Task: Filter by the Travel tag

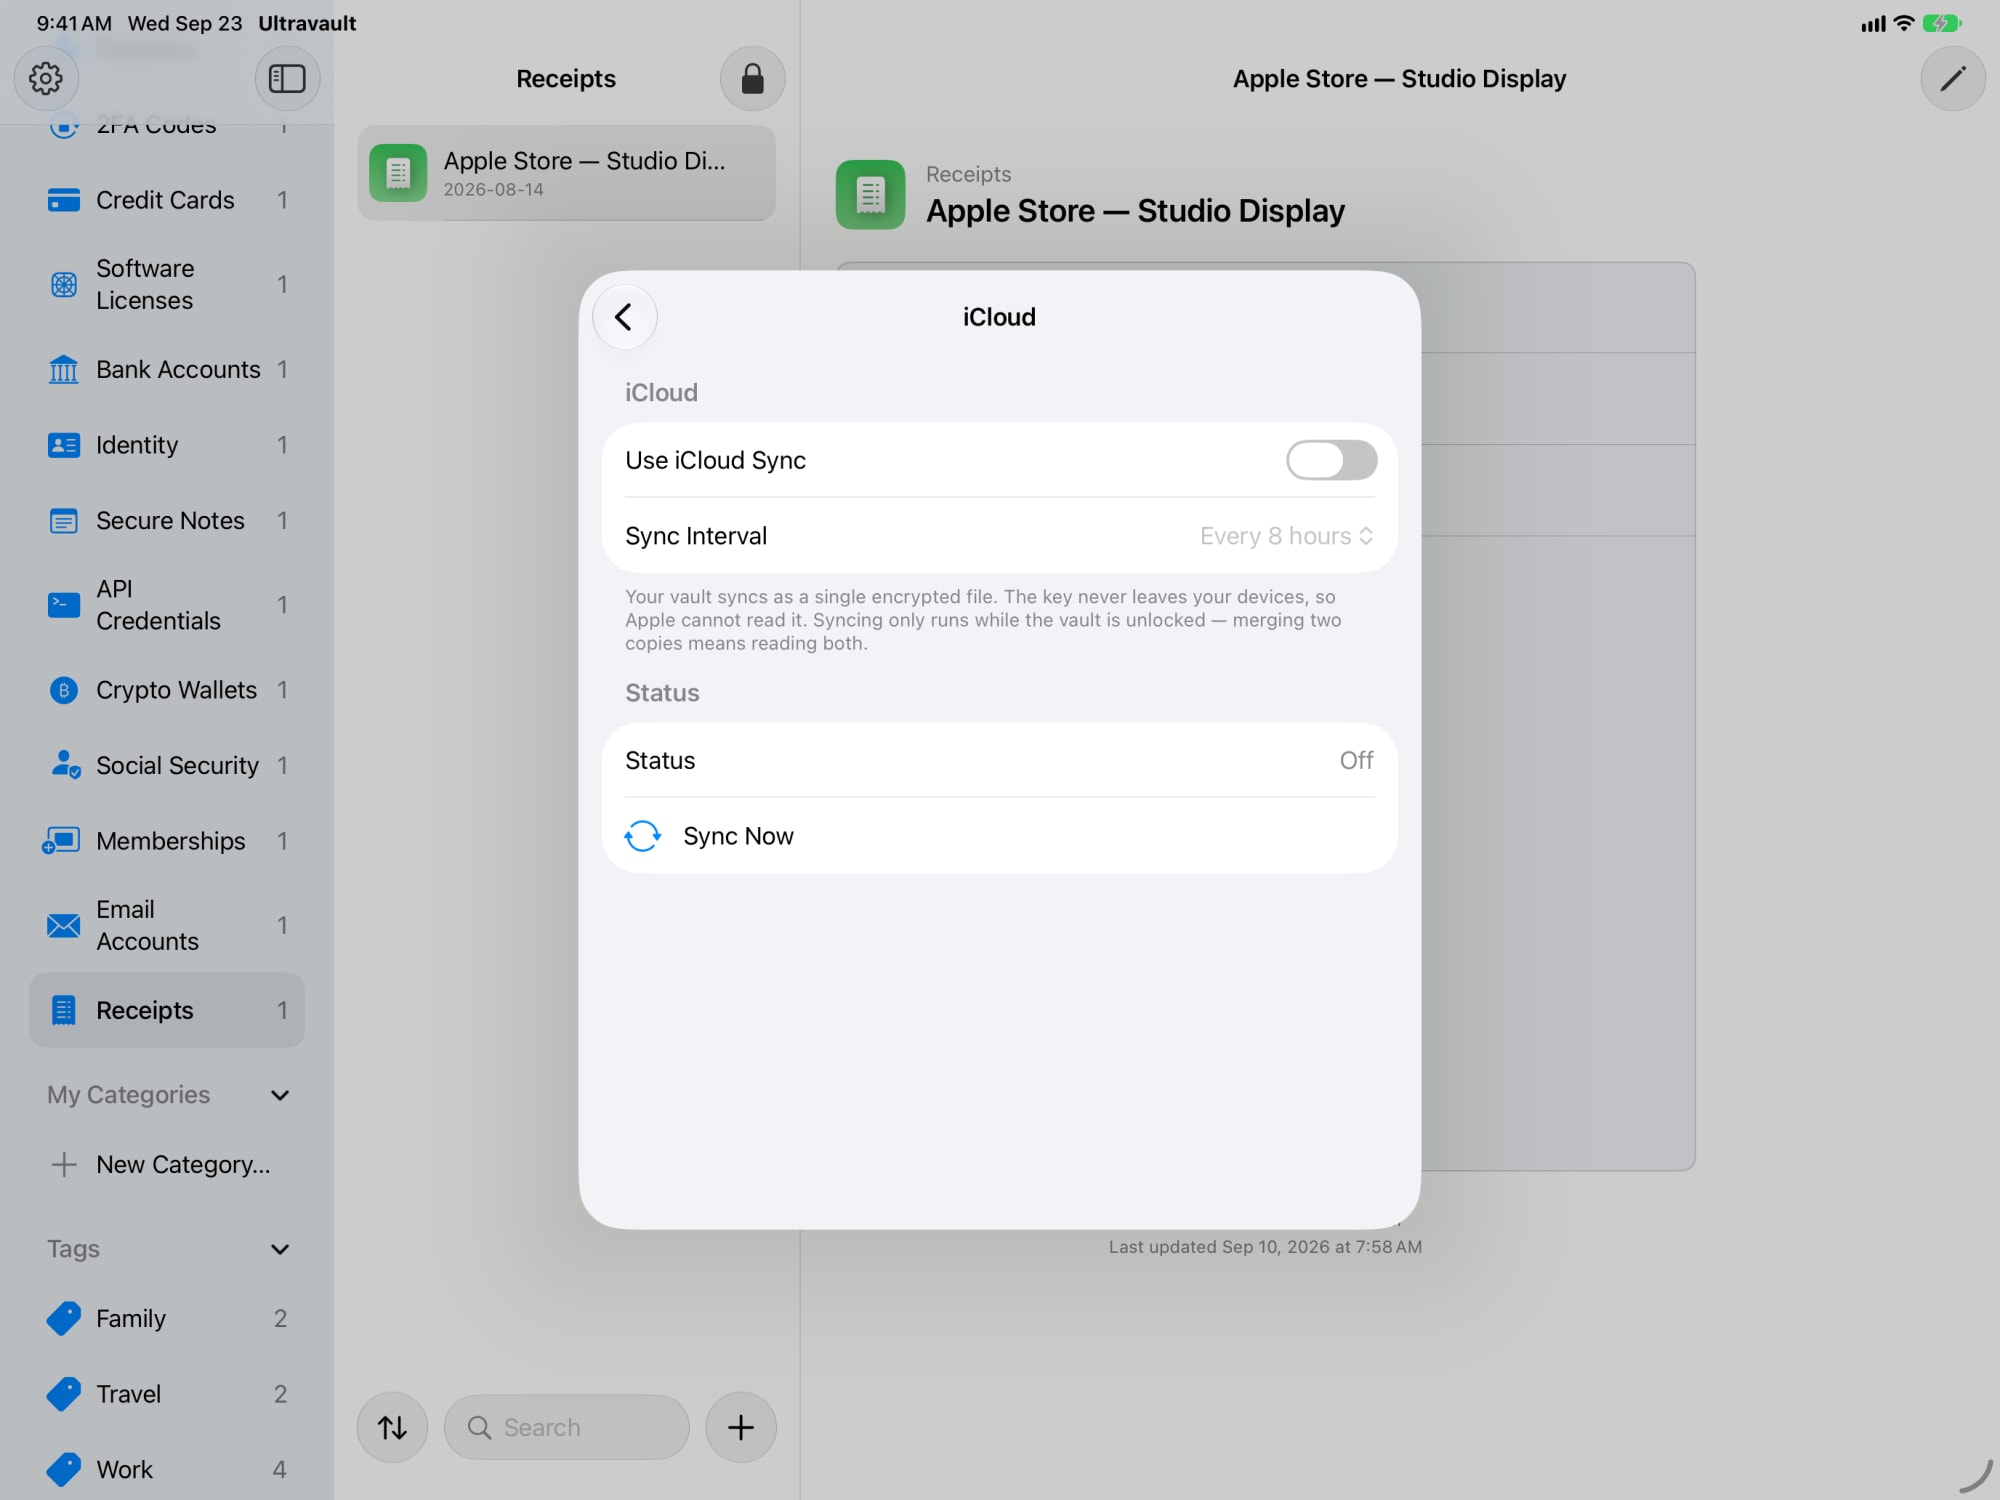Action: pos(167,1394)
